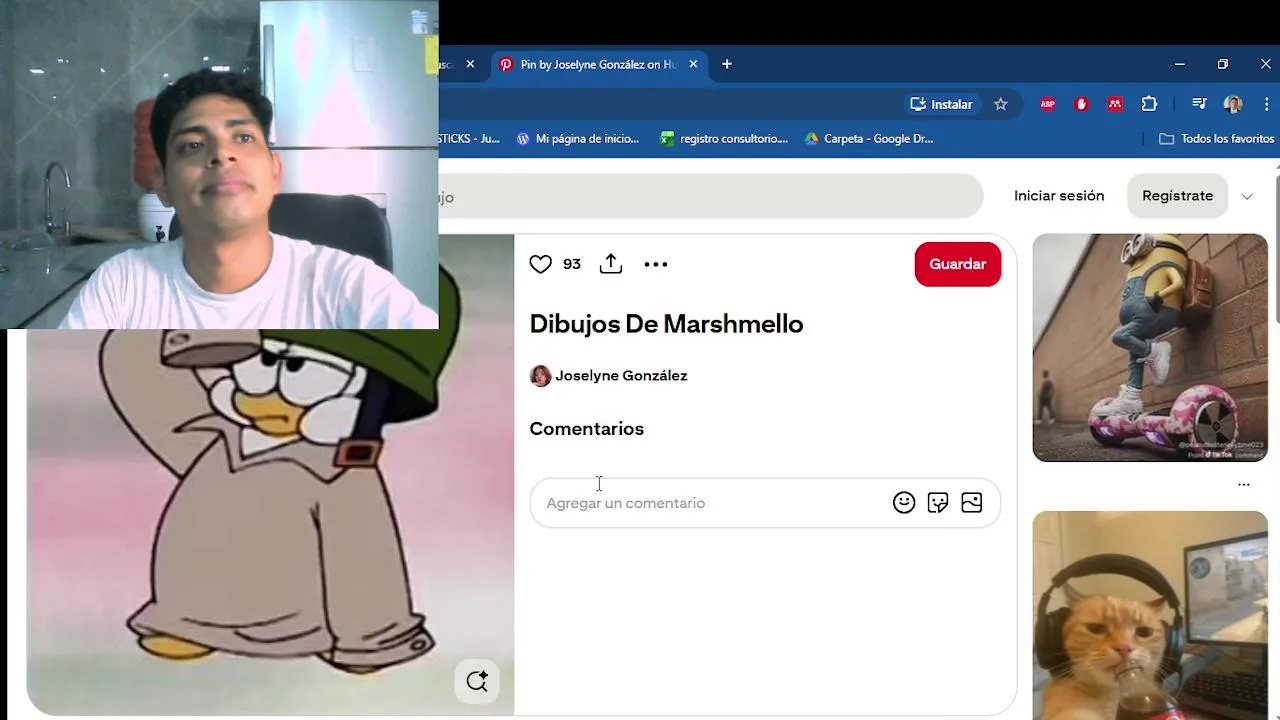Minimize the Chrome window
This screenshot has width=1280, height=720.
[x=1179, y=64]
